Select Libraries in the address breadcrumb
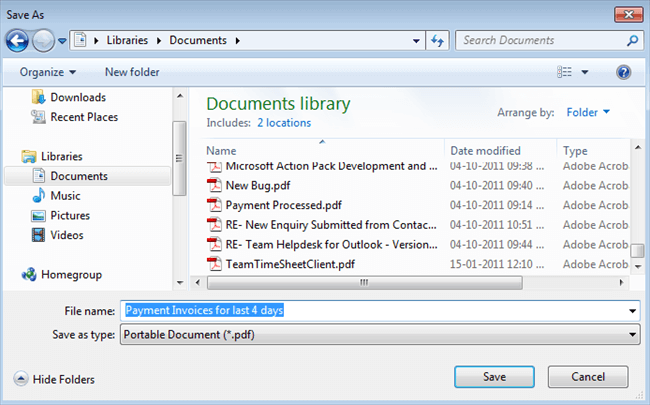650x405 pixels. click(x=127, y=40)
